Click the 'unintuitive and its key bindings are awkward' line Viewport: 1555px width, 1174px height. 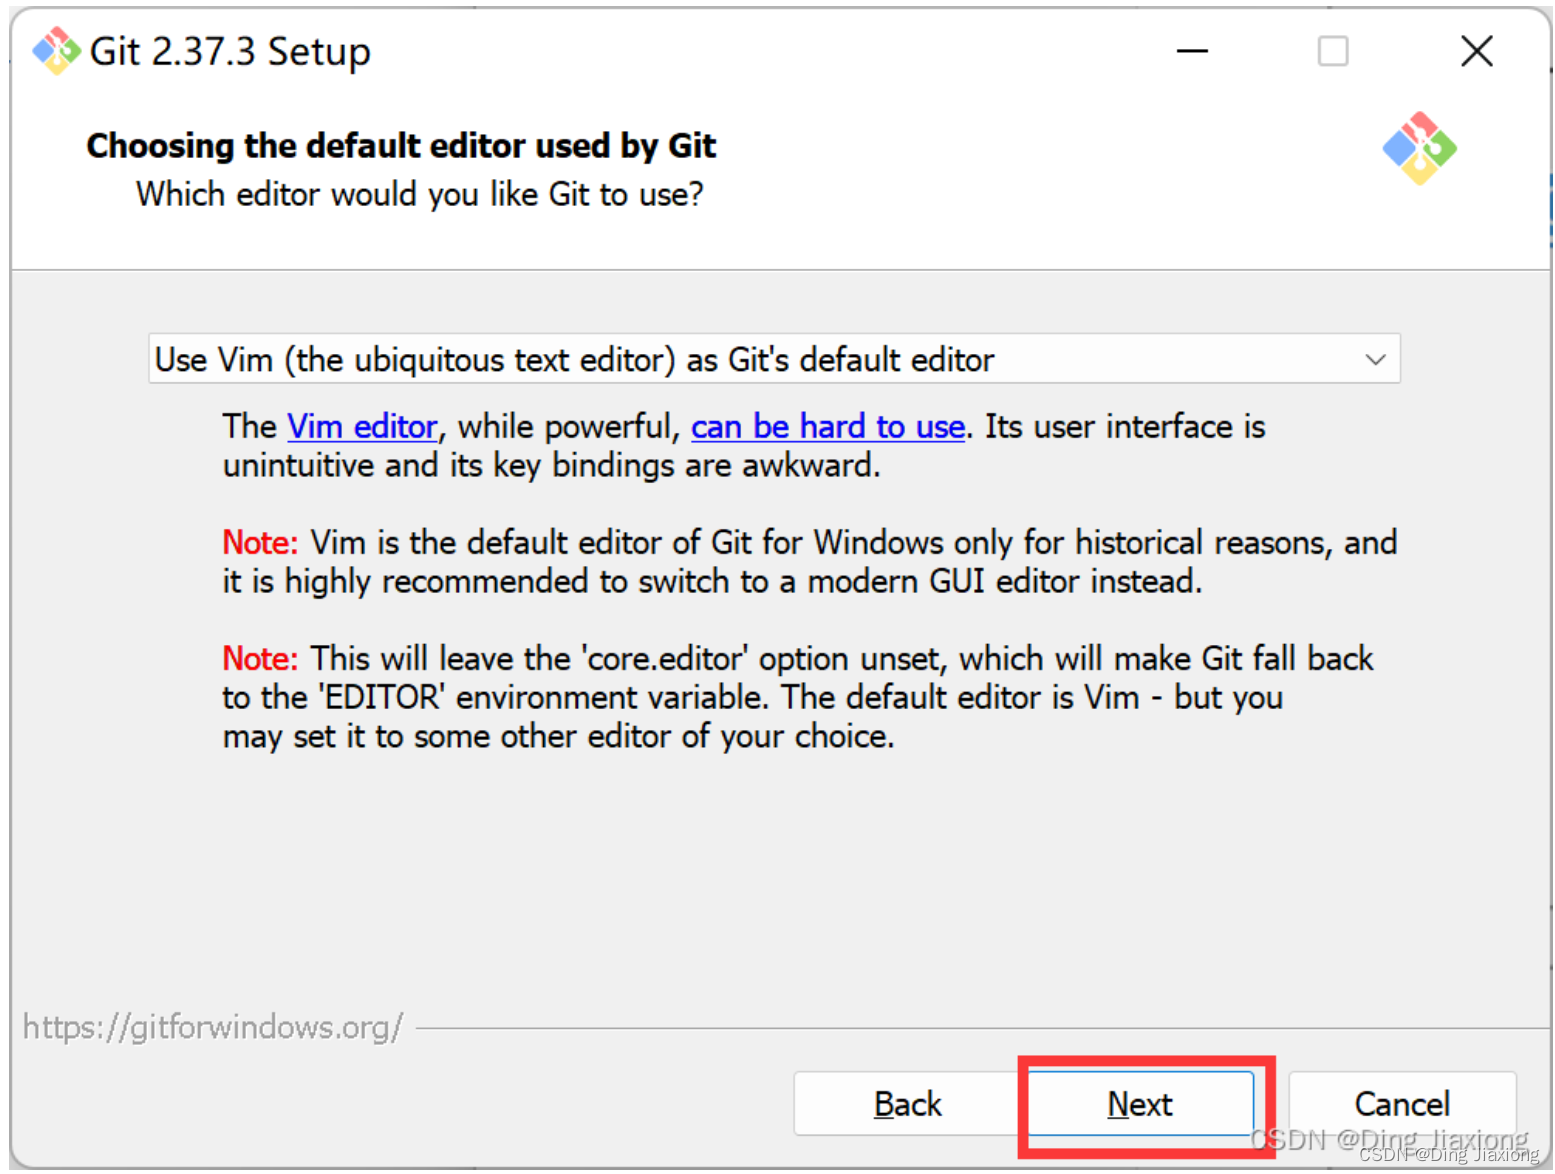click(x=551, y=466)
